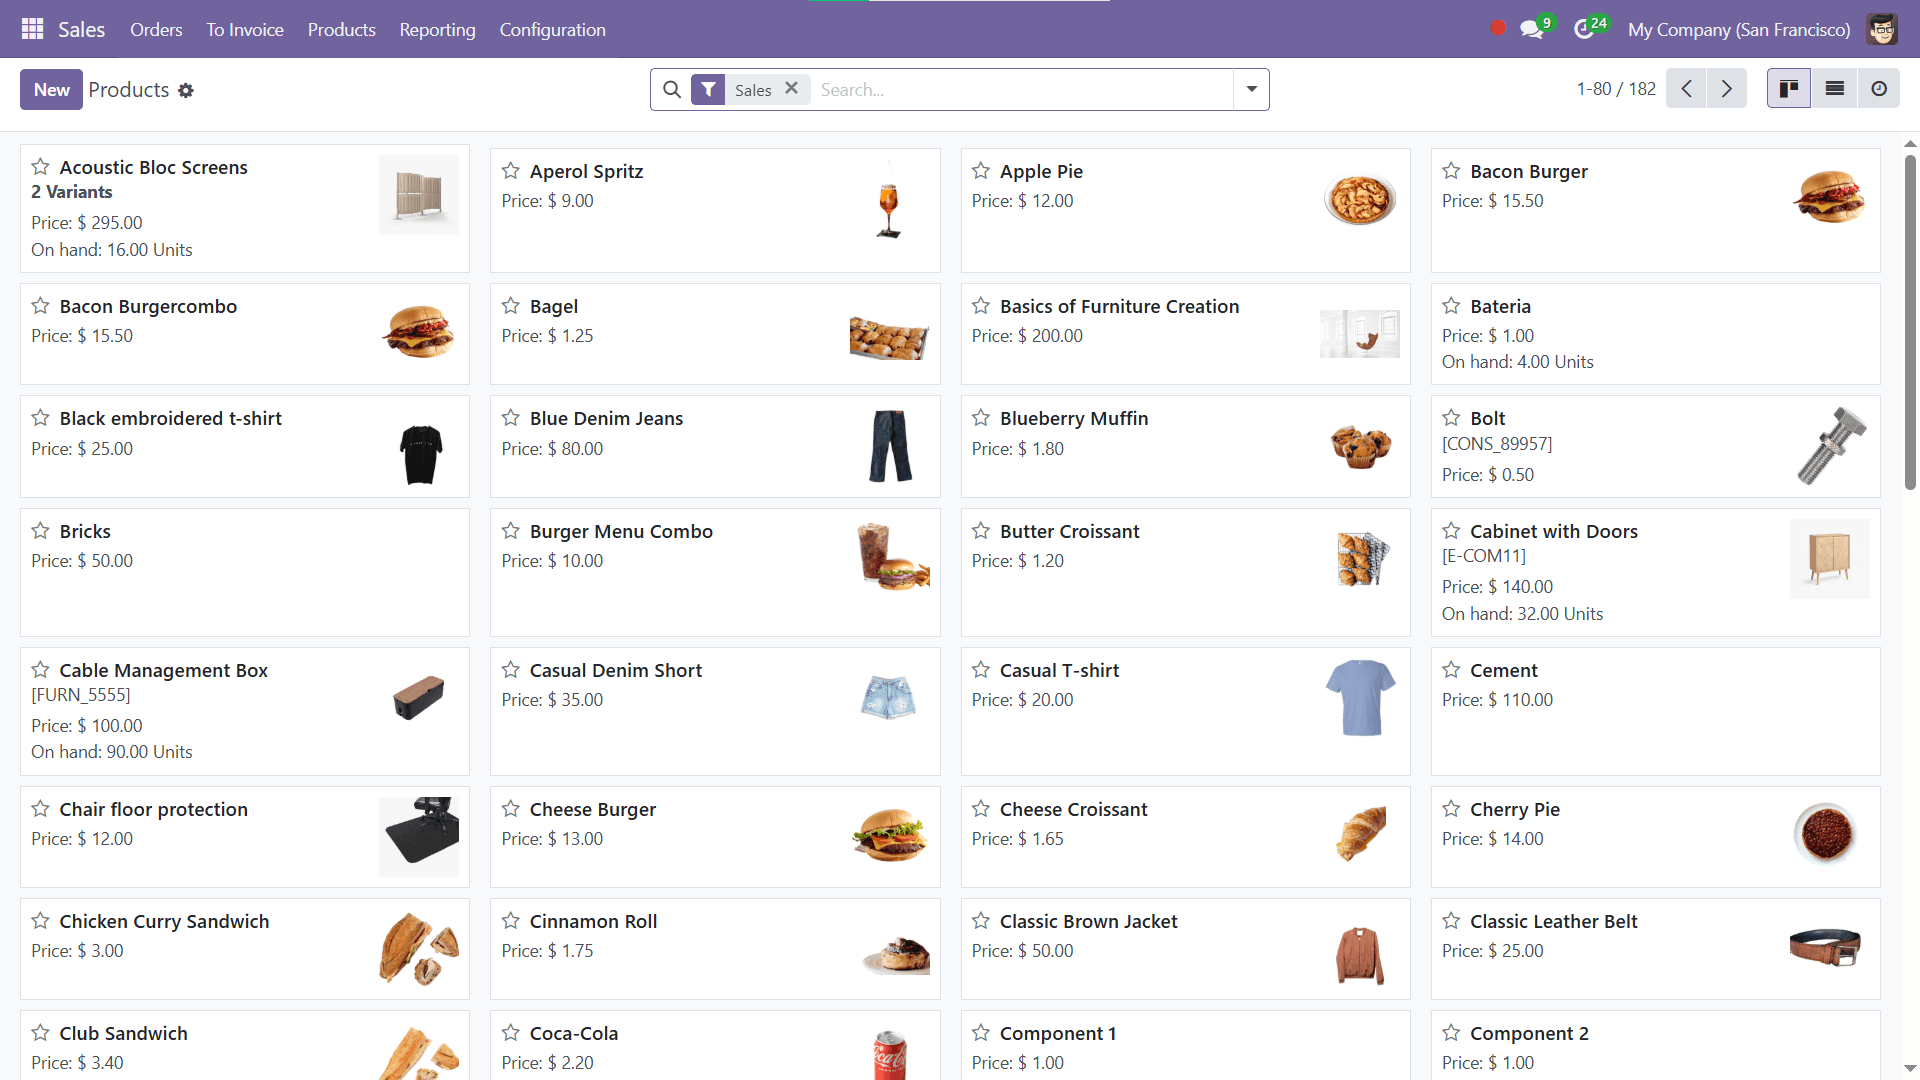The image size is (1920, 1080).
Task: Open the filter funnel dropdown
Action: point(708,89)
